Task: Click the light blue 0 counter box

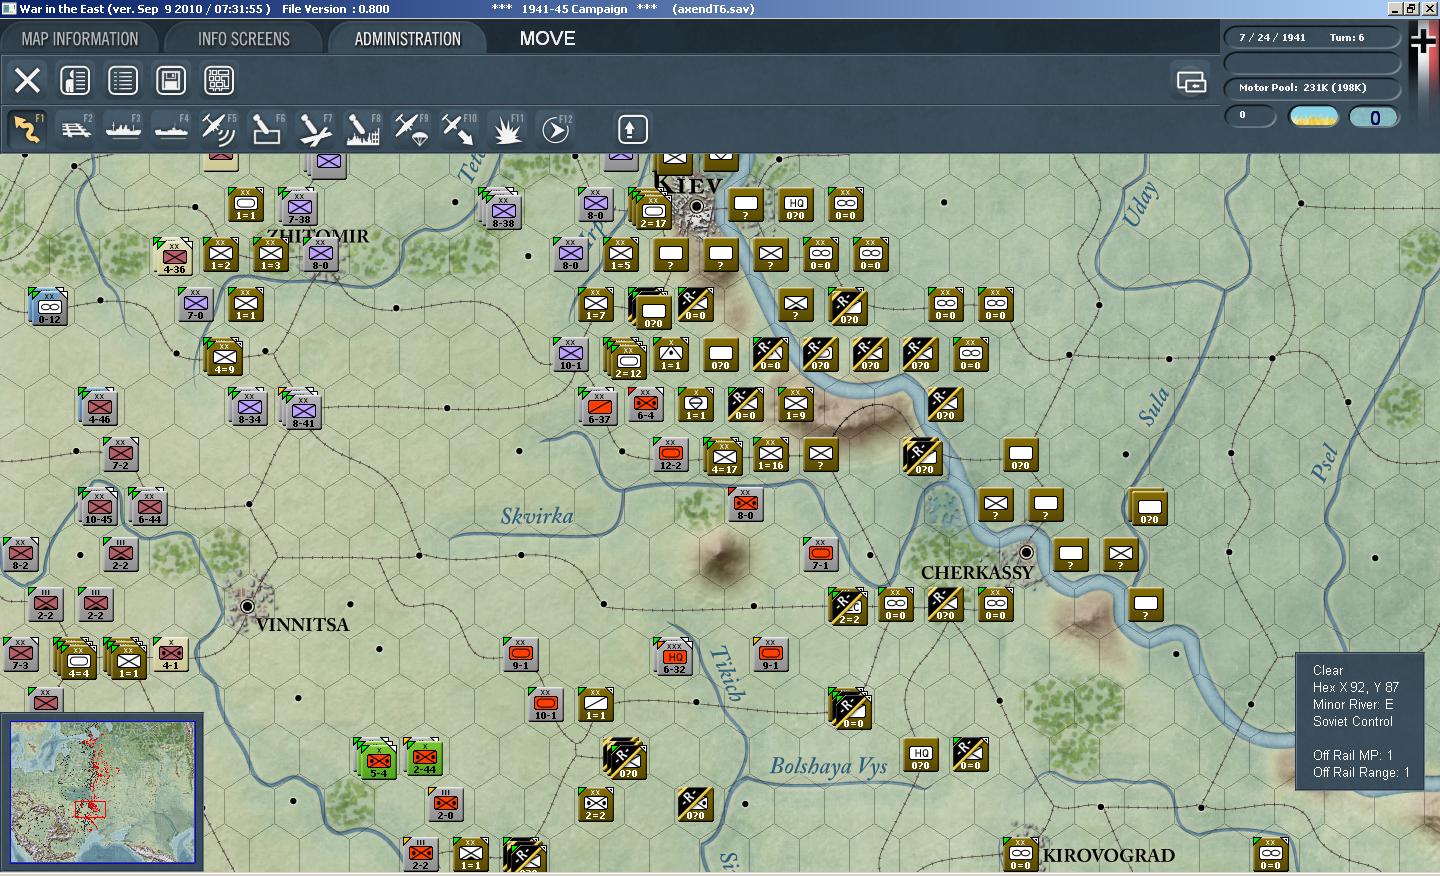Action: (1374, 117)
